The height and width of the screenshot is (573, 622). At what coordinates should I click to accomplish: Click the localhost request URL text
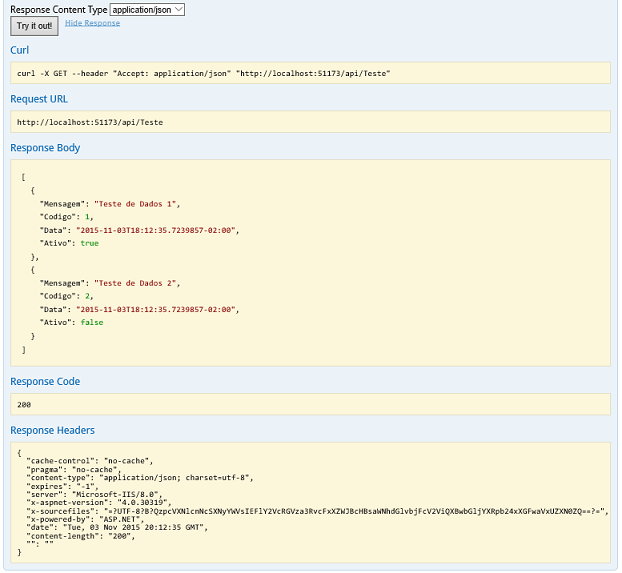tap(90, 122)
